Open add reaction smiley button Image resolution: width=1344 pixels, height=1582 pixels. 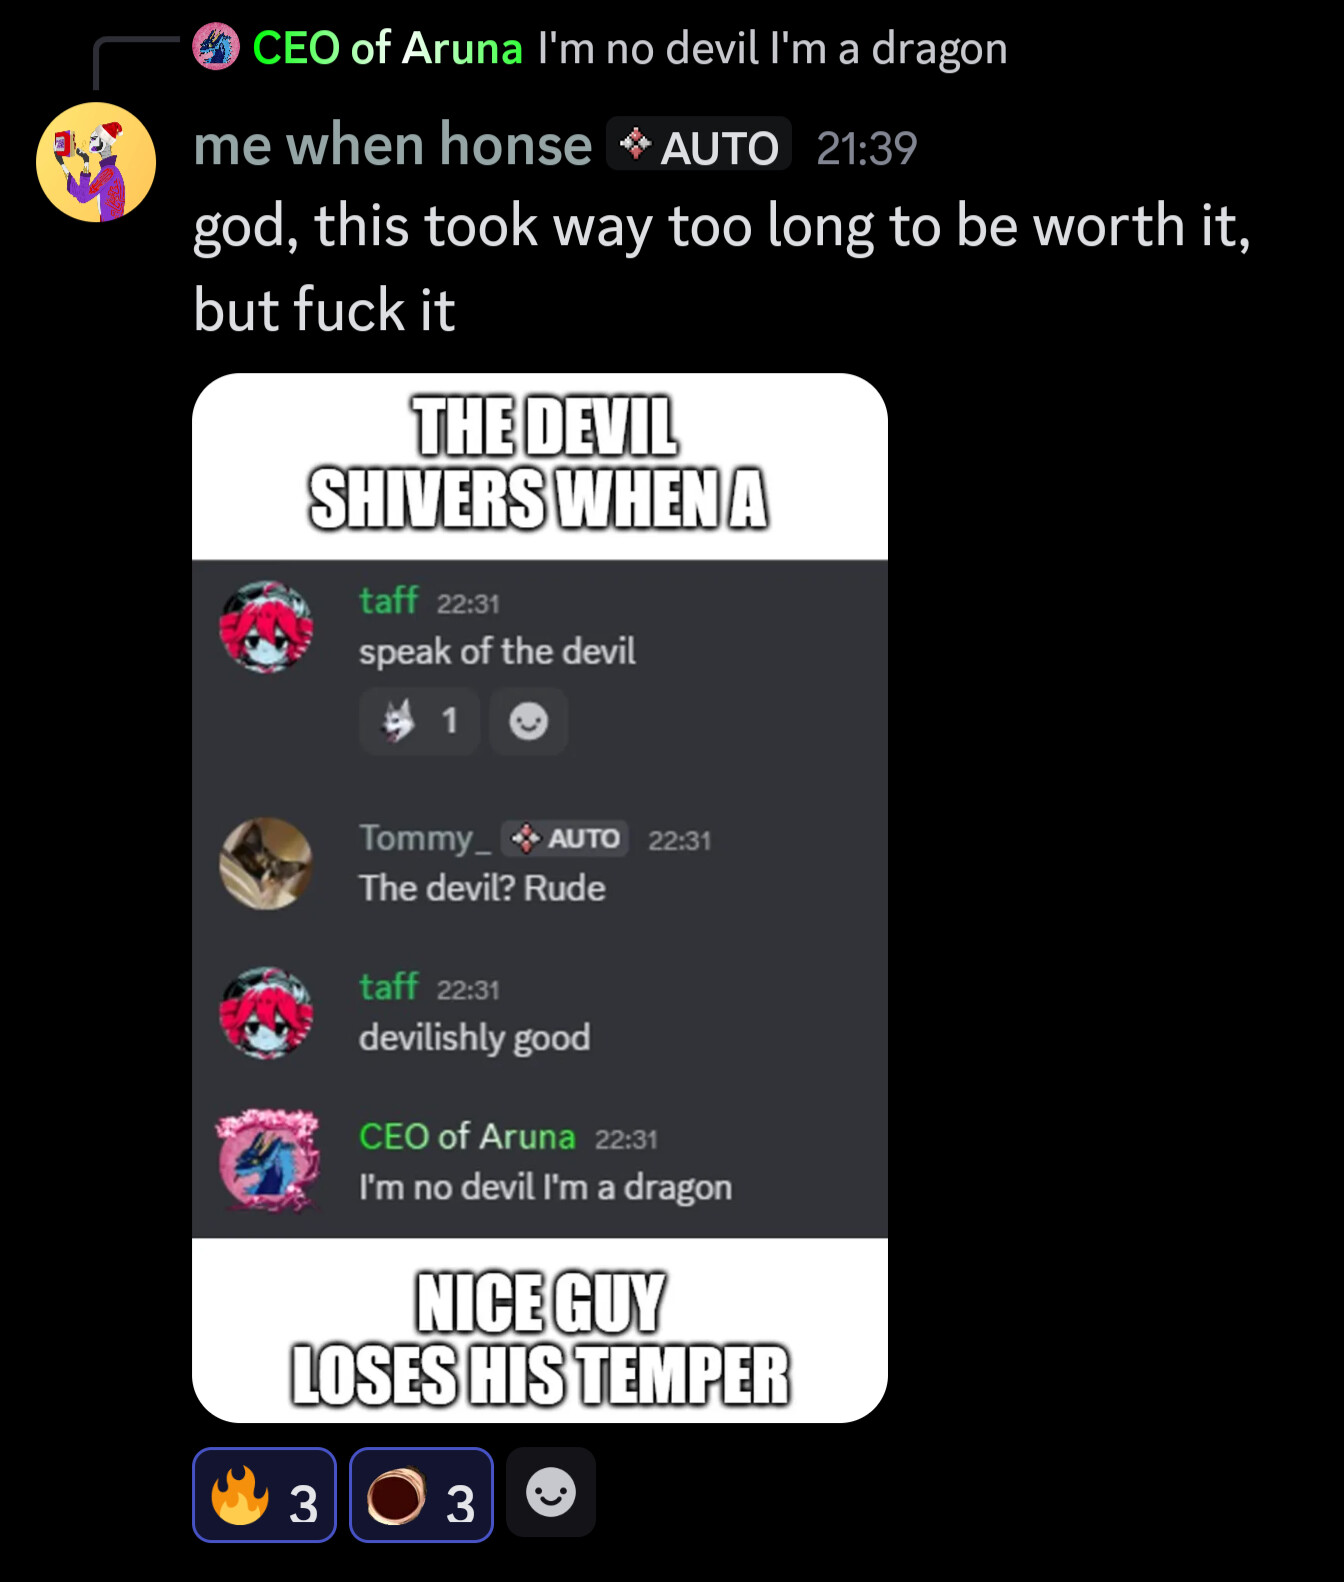(551, 1492)
